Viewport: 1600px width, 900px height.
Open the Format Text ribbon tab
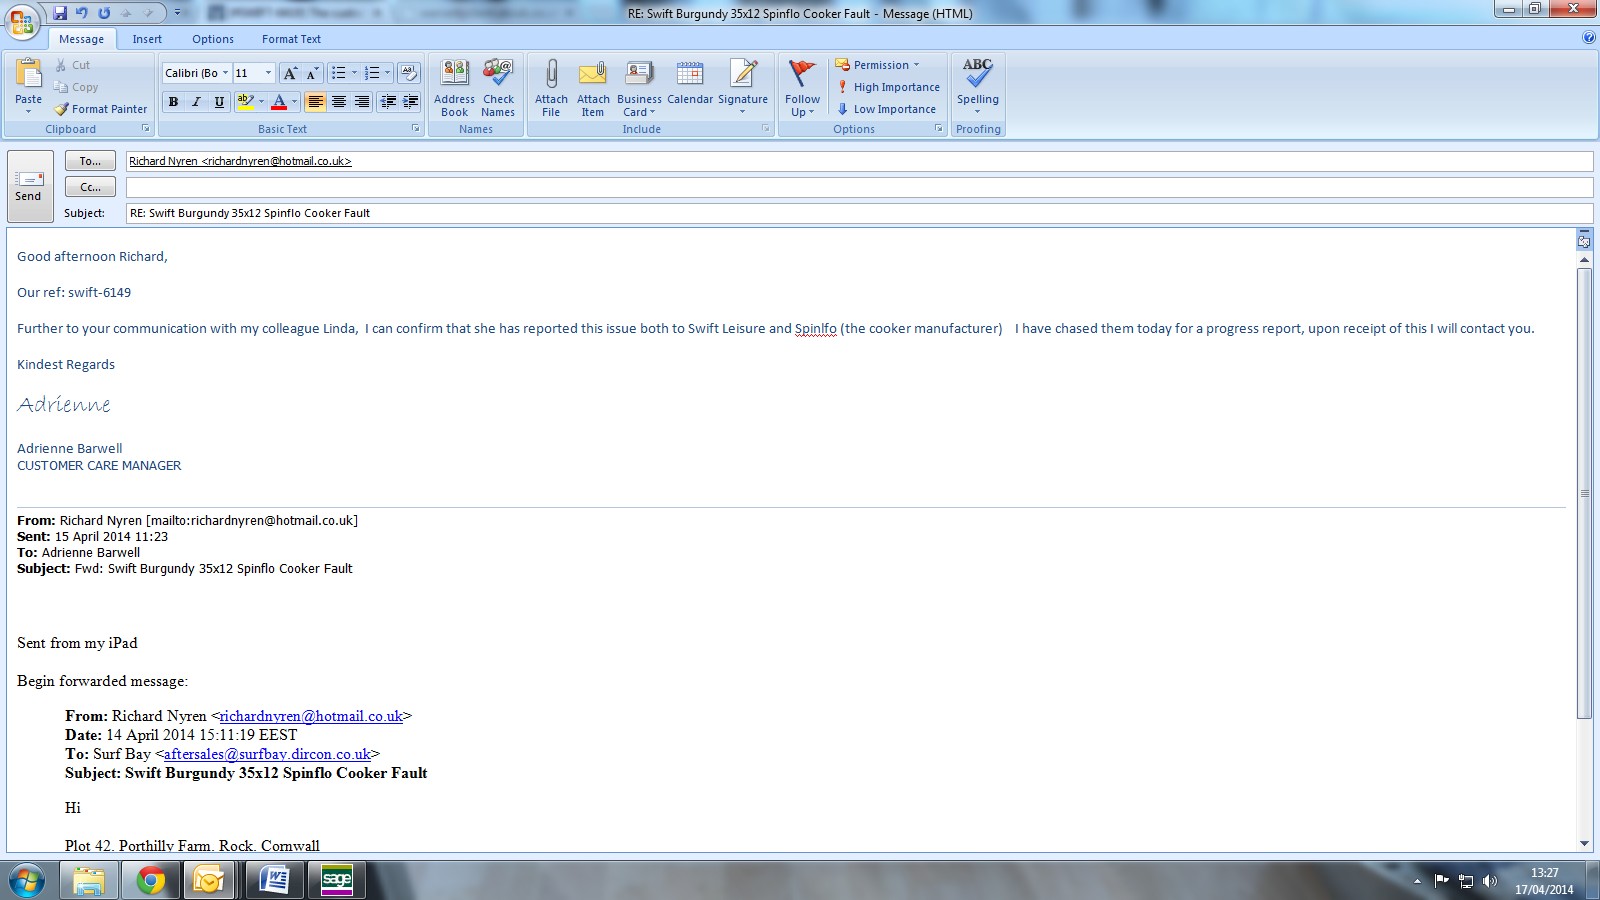pyautogui.click(x=291, y=39)
